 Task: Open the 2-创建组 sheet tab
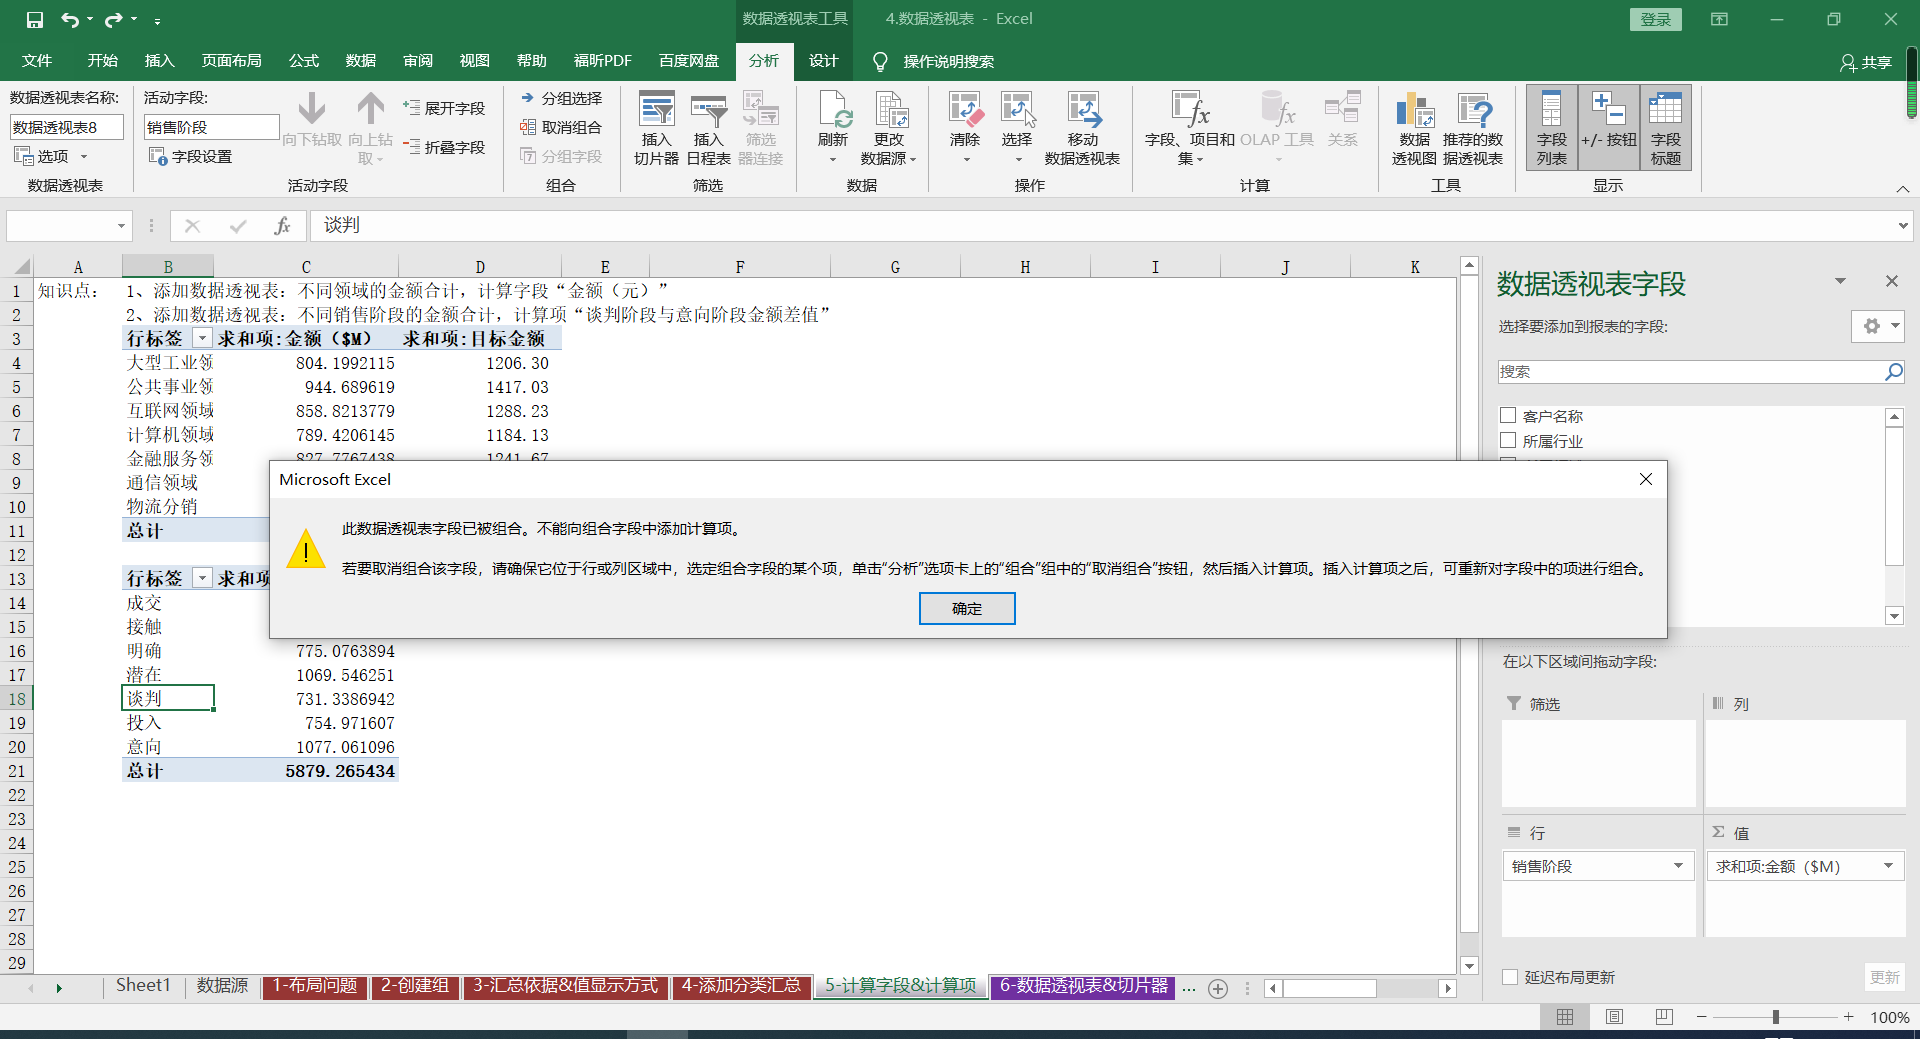[415, 986]
